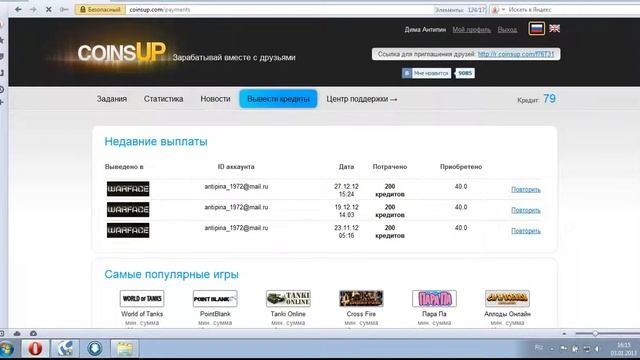
Task: Select the Аллоды Онлайн game icon
Action: tap(507, 299)
